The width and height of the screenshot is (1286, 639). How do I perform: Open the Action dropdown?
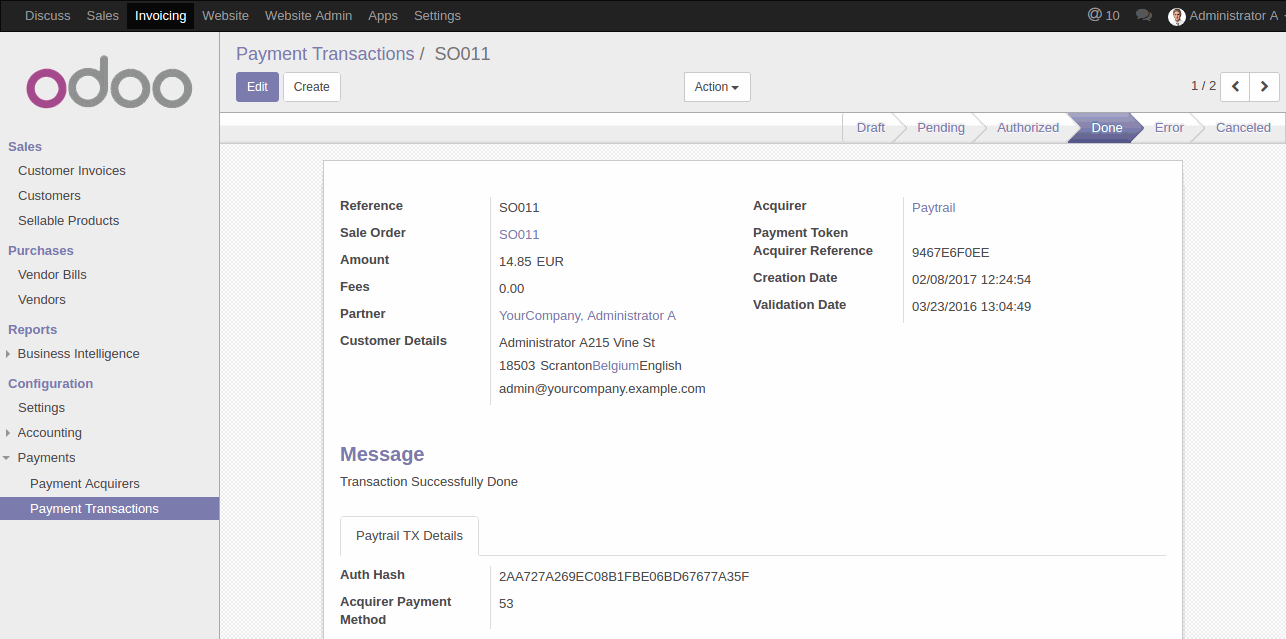717,87
